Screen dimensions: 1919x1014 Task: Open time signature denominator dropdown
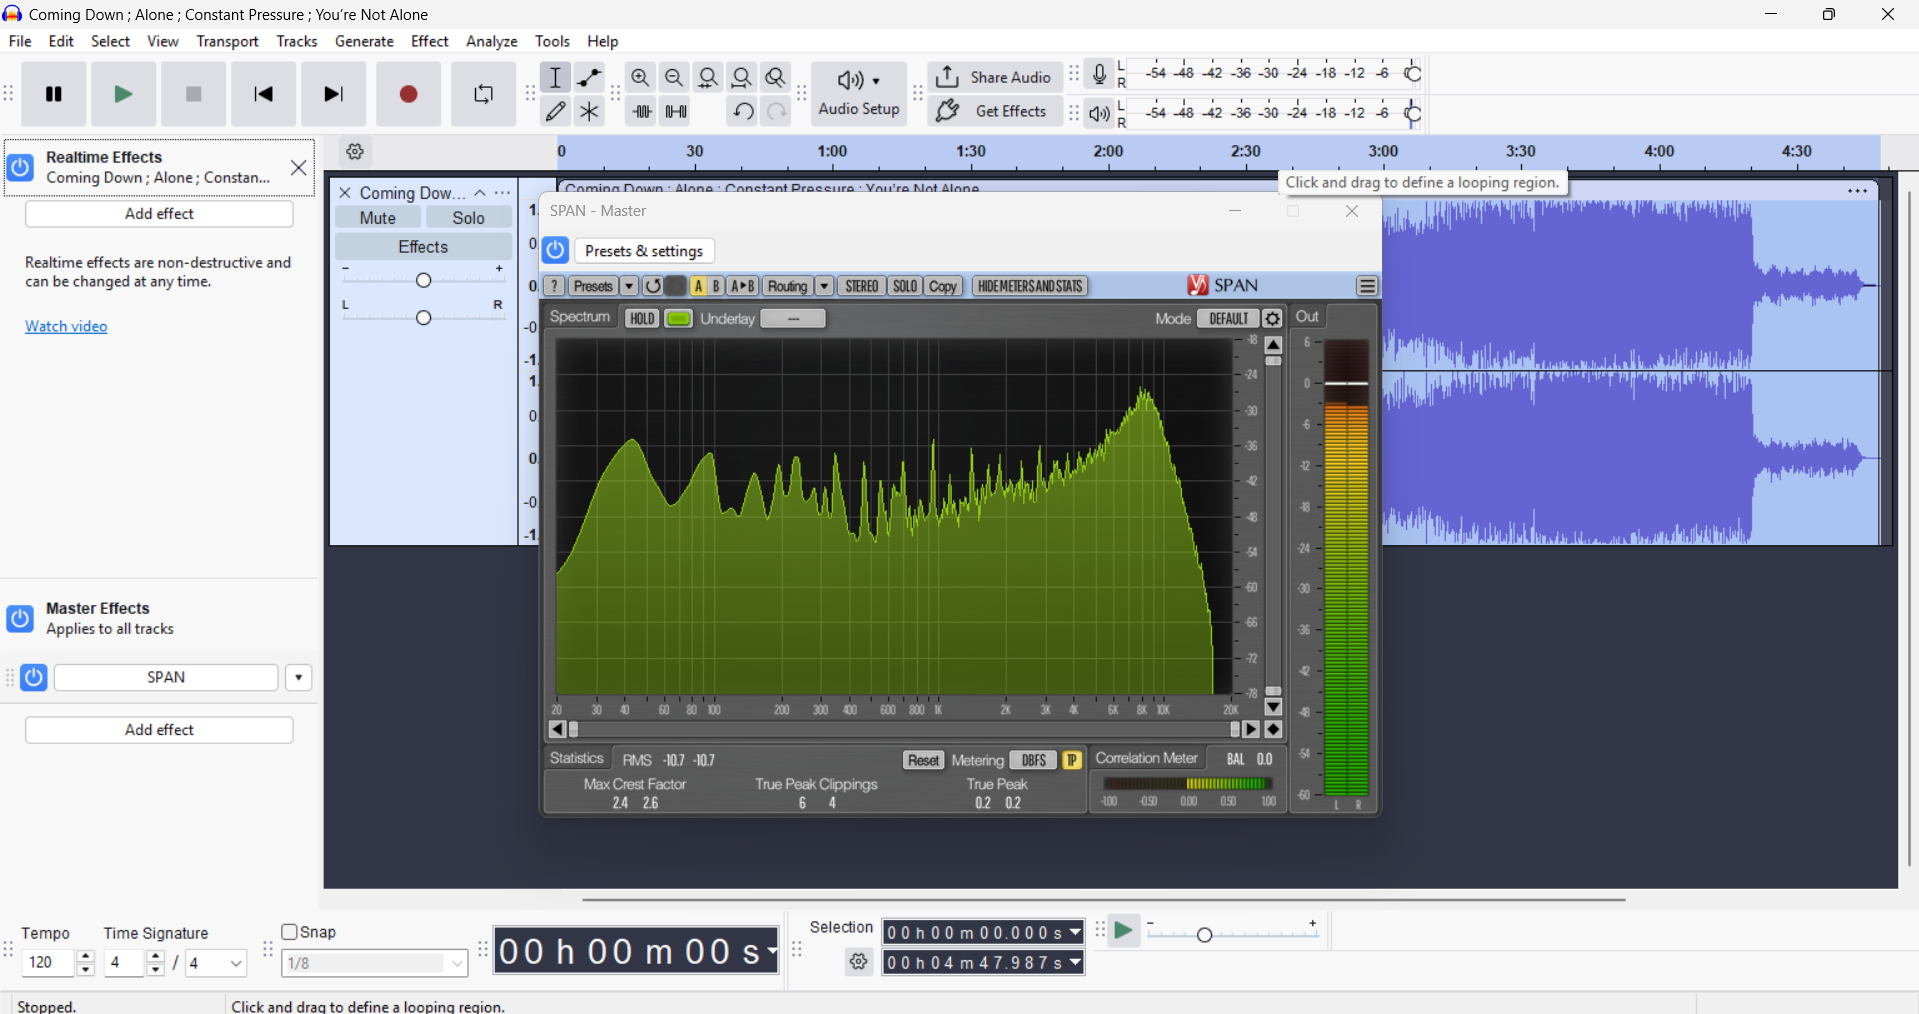[216, 963]
